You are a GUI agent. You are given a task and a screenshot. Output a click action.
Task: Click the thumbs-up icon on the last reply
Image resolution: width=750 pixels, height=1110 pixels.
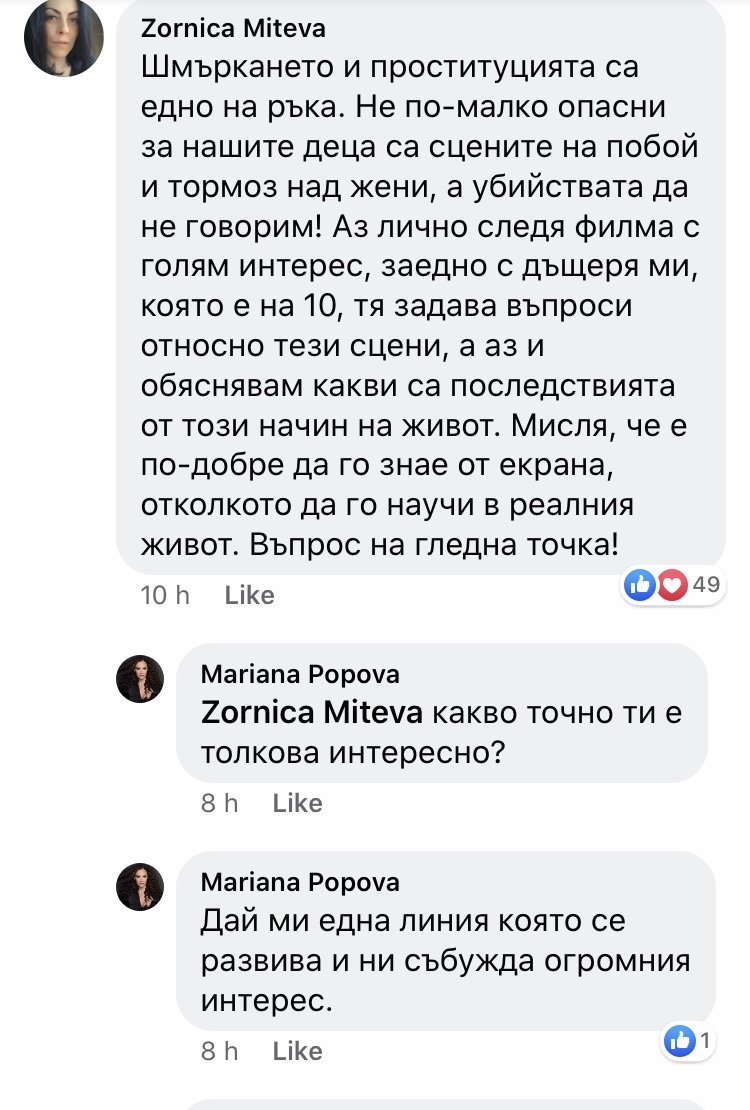click(679, 1041)
